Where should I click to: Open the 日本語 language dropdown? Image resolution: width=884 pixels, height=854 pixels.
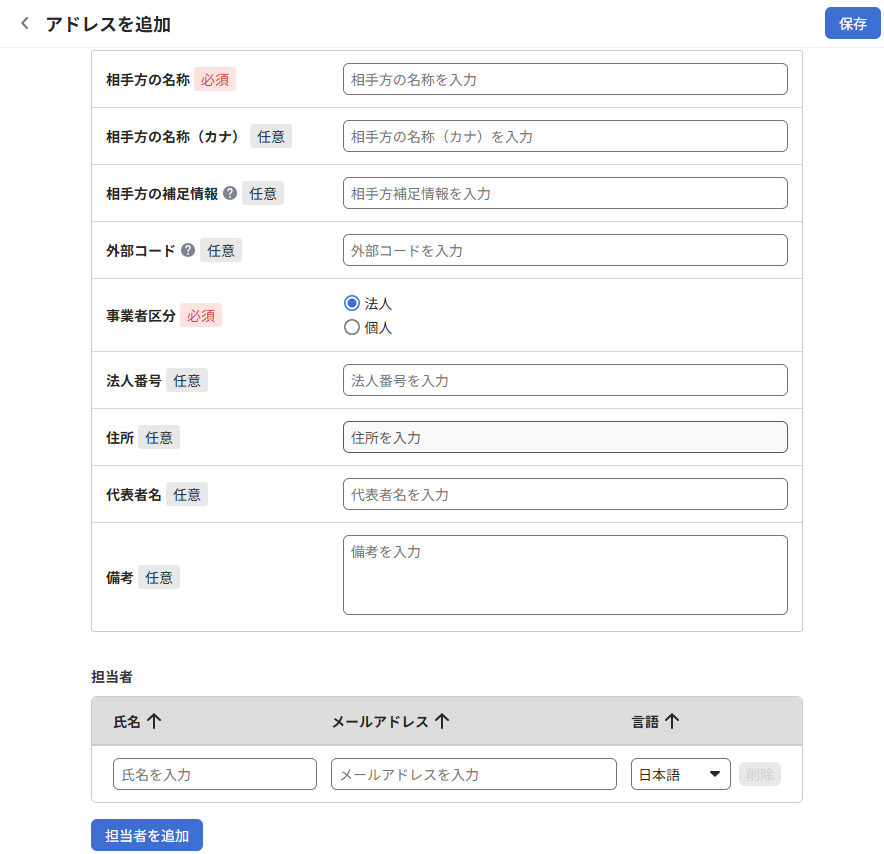[x=680, y=774]
